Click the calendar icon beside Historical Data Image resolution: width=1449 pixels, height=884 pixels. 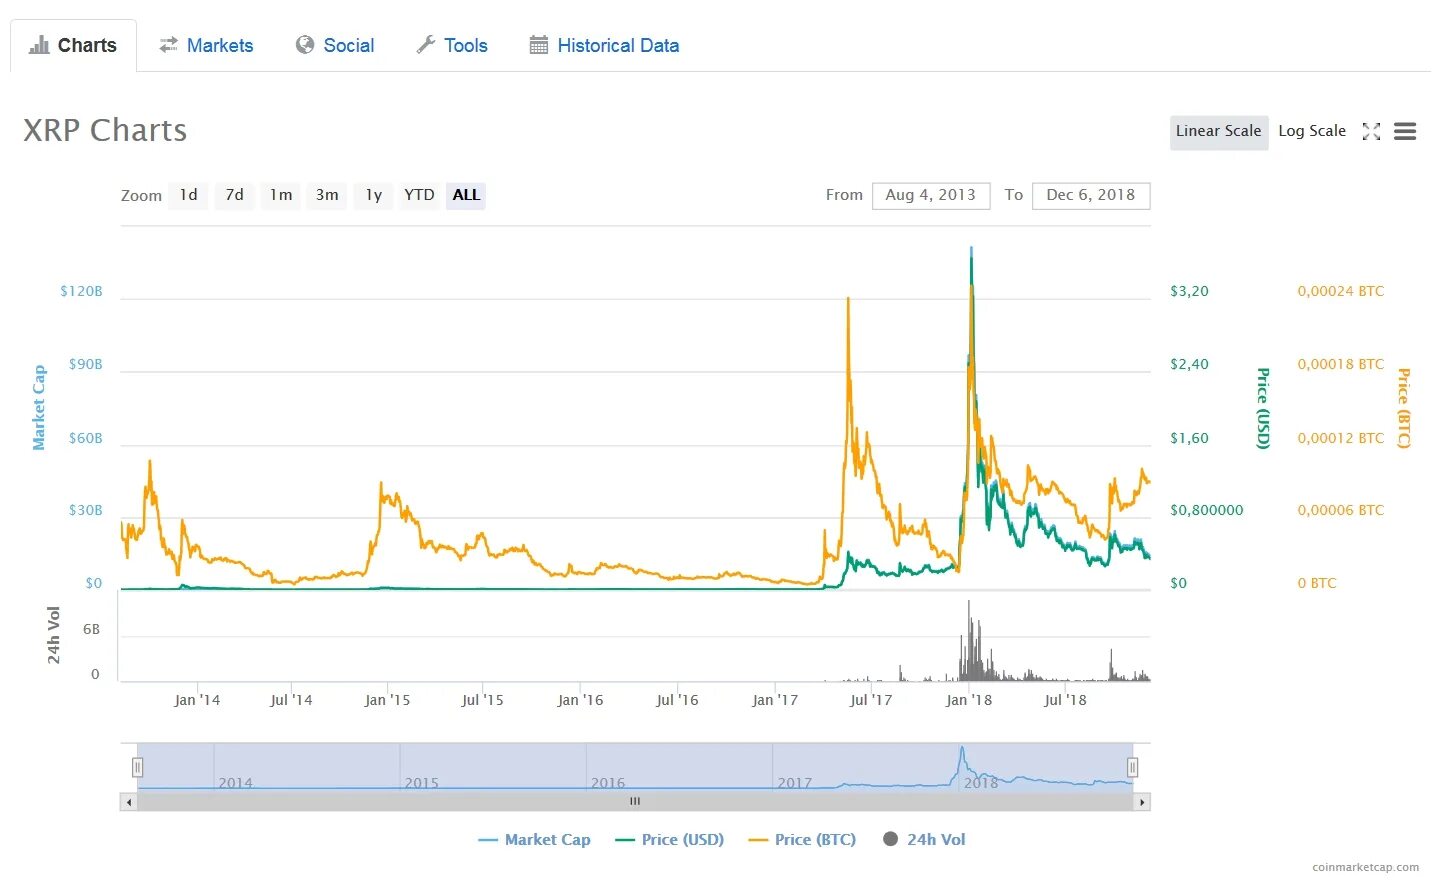coord(539,45)
